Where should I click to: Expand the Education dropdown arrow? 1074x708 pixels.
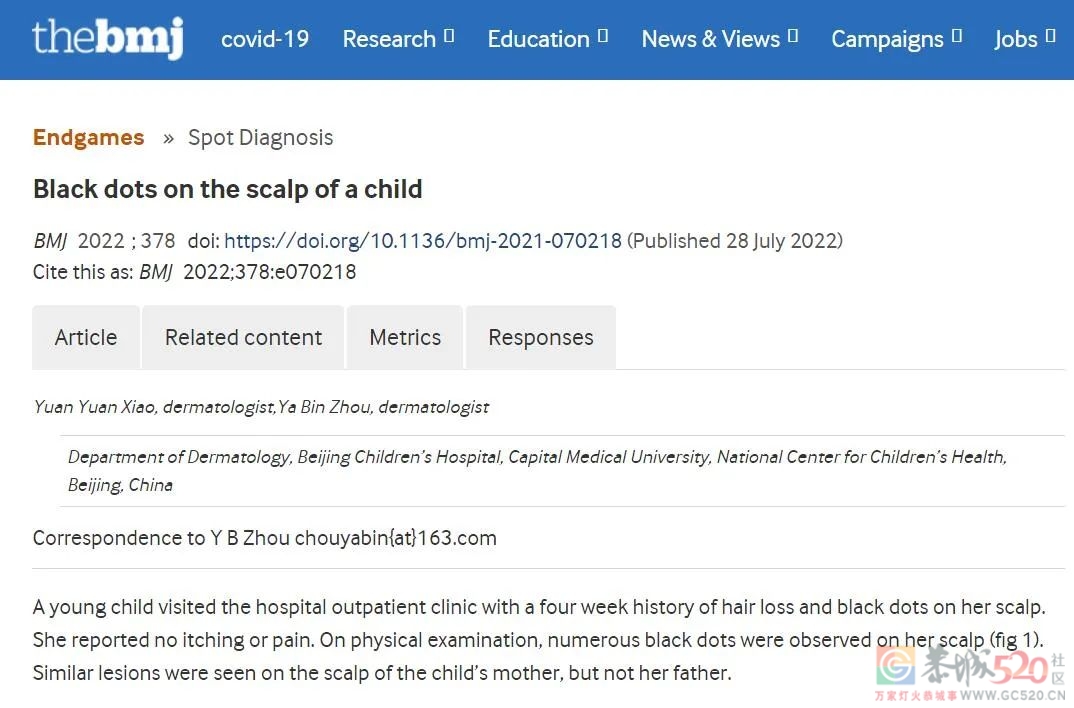(x=603, y=36)
